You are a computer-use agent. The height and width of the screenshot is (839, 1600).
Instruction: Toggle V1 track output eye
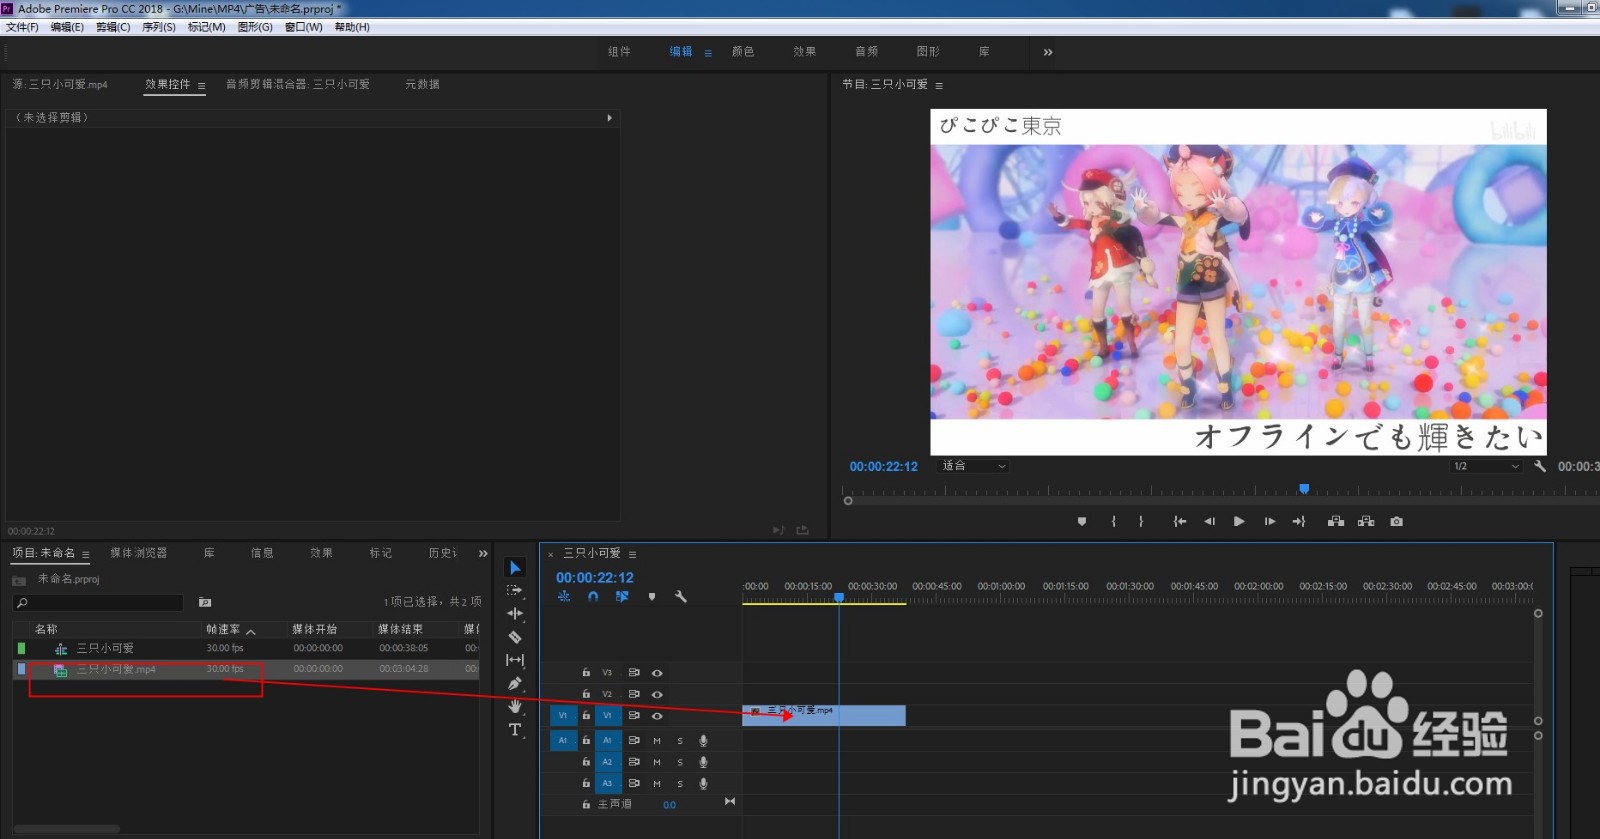tap(657, 716)
